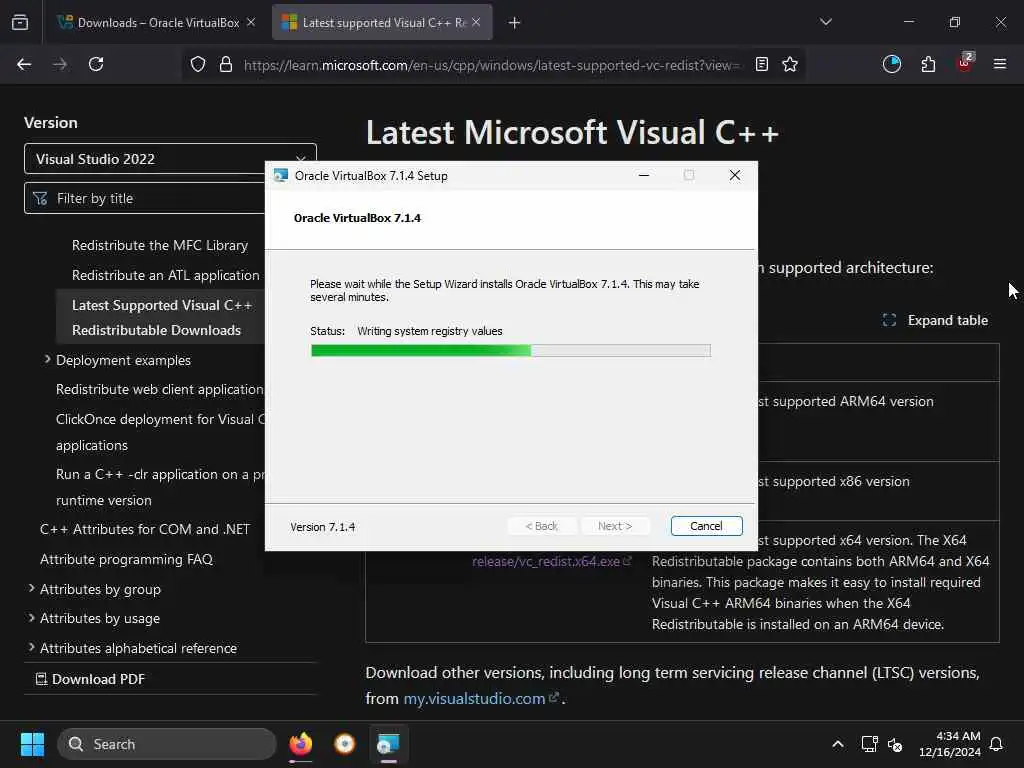Open the Windows Start menu
The width and height of the screenshot is (1024, 768).
point(32,744)
